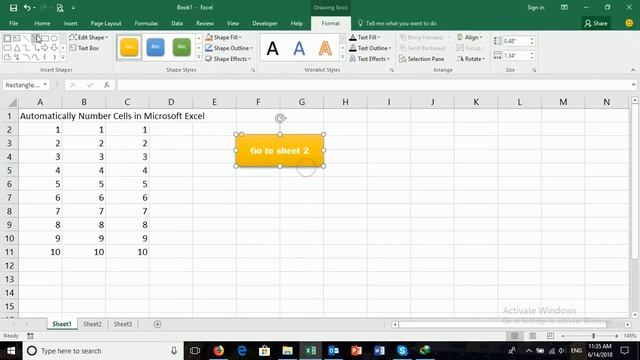Click Sign in link
The height and width of the screenshot is (360, 640).
536,8
